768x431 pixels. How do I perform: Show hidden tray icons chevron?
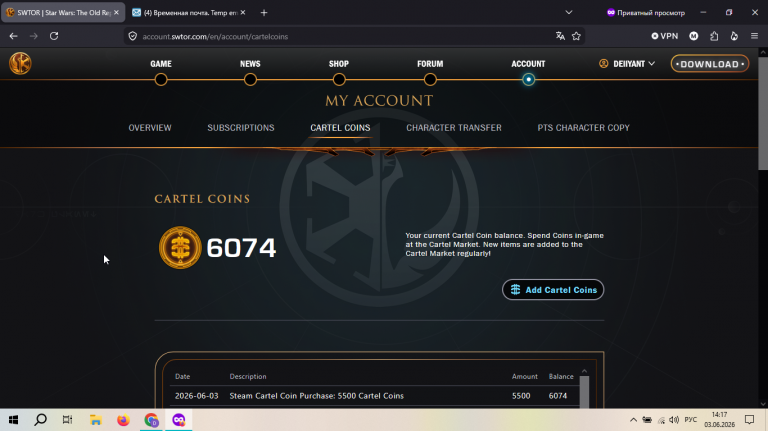click(633, 420)
